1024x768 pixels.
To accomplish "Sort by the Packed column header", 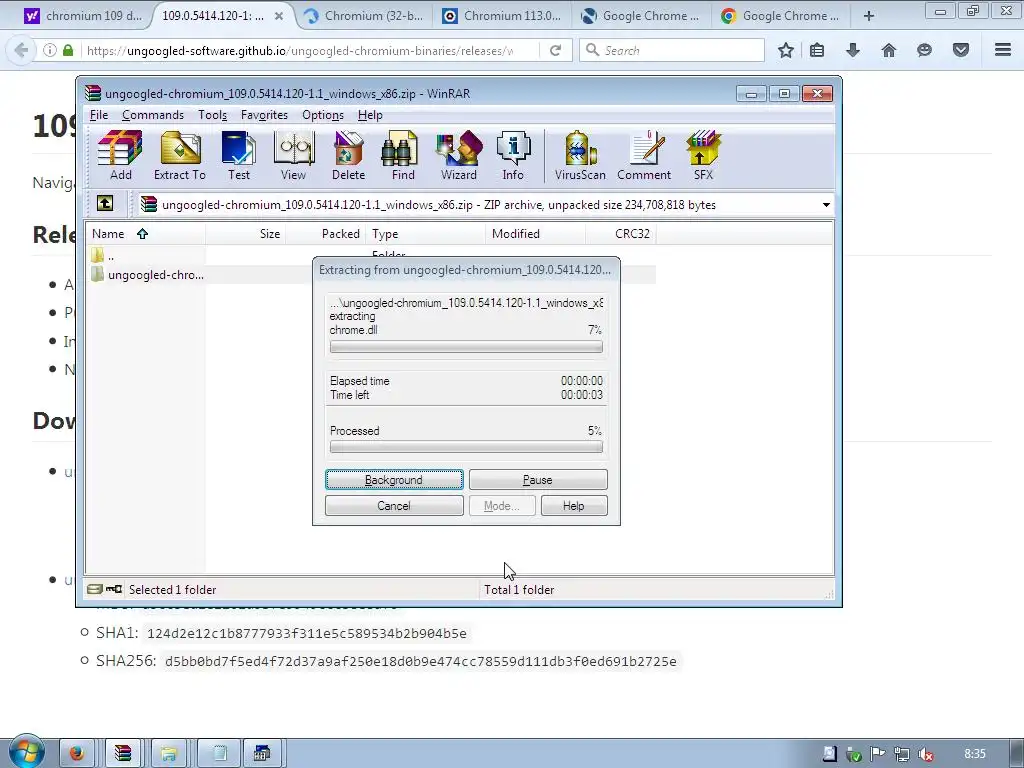I will [326, 234].
